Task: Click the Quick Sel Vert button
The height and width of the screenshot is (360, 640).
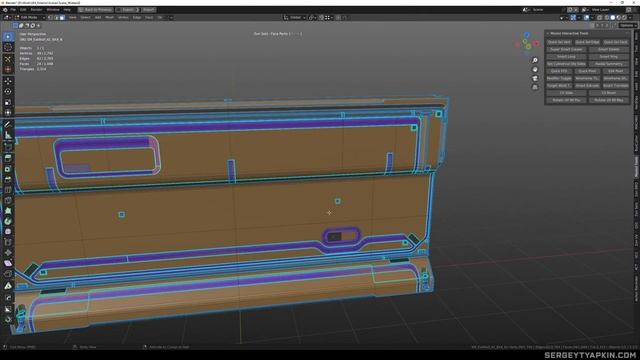Action: click(x=559, y=42)
